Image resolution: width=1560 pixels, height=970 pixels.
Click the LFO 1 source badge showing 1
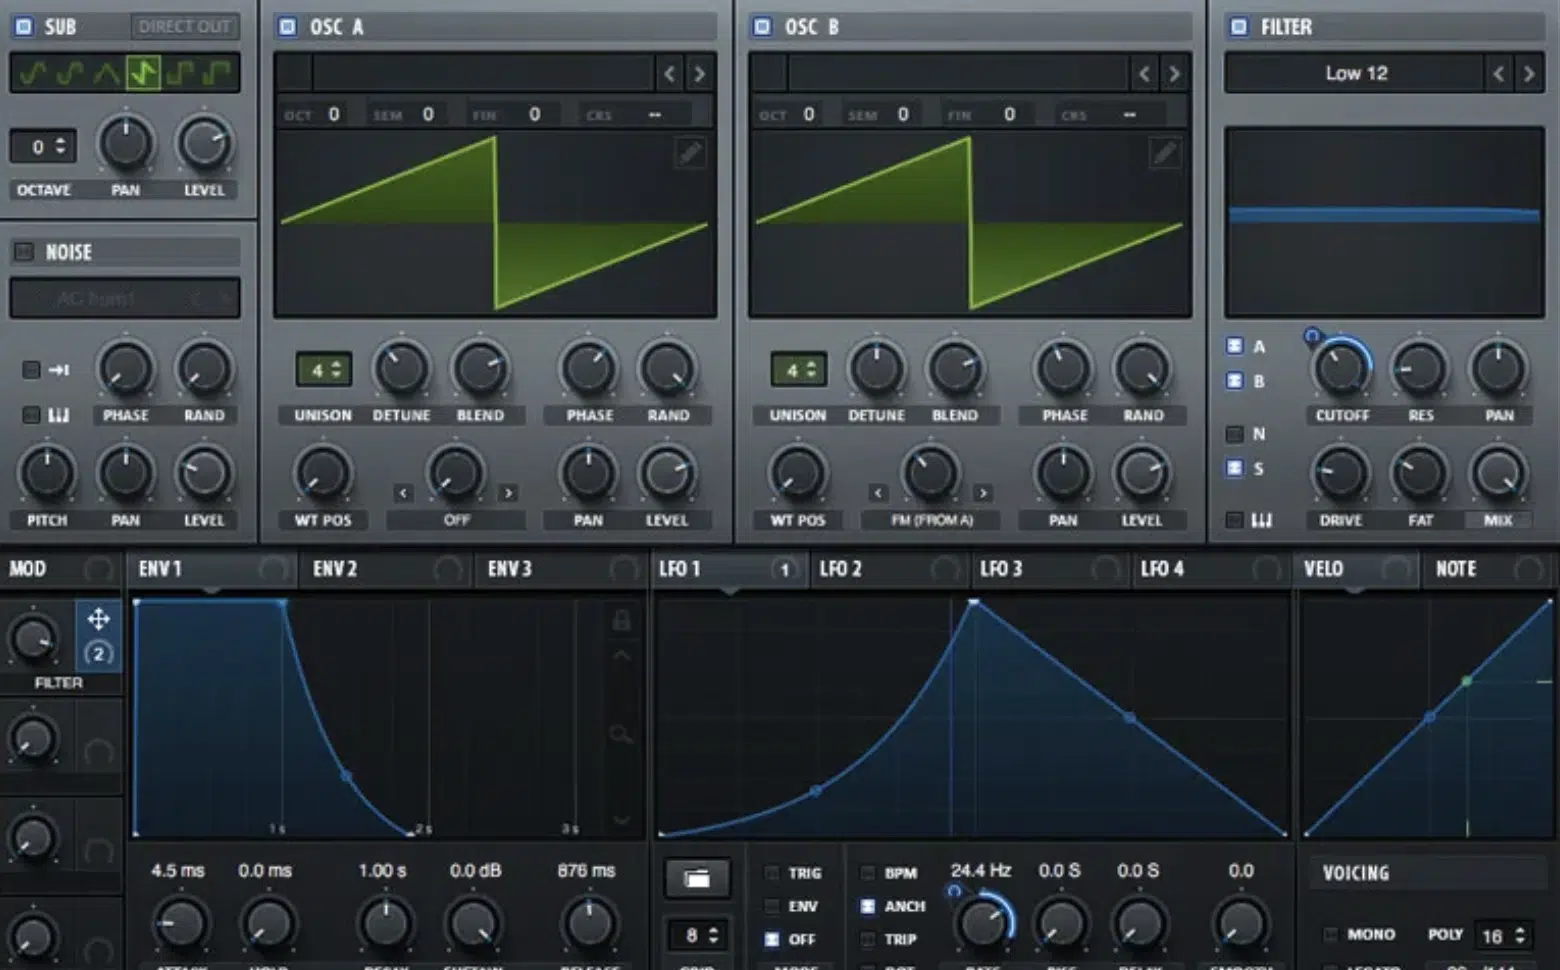(x=785, y=569)
